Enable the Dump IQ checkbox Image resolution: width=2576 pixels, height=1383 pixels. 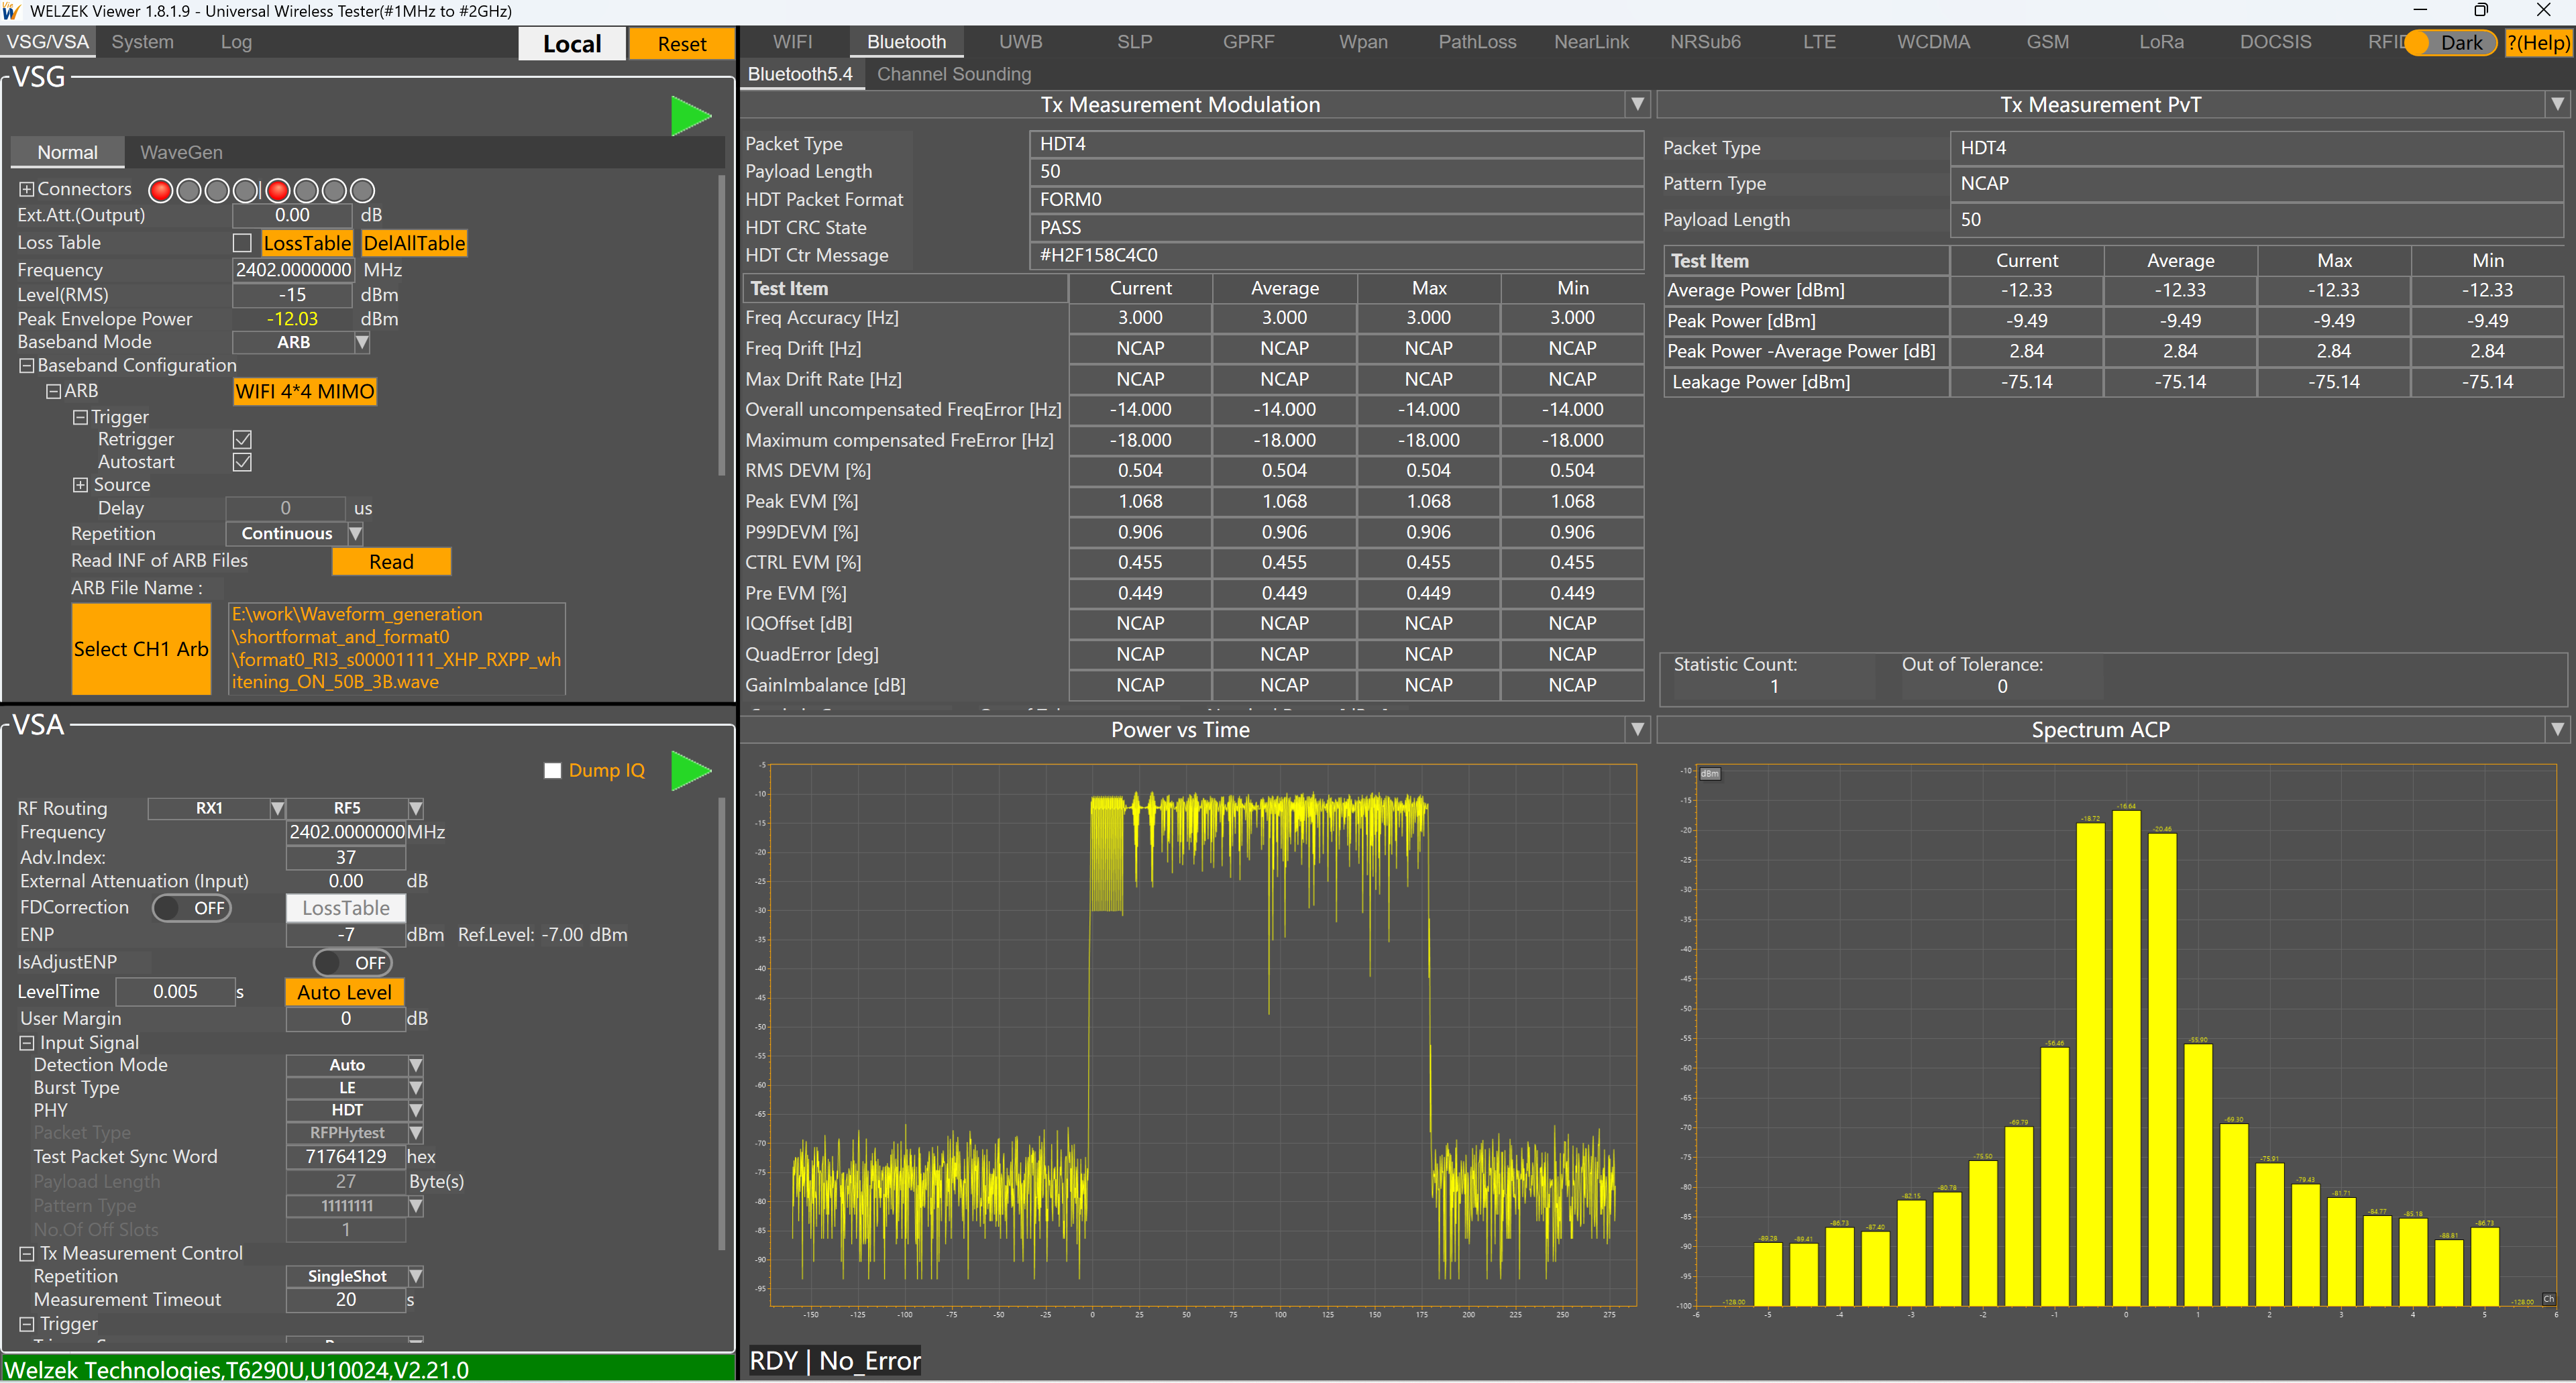click(x=552, y=770)
